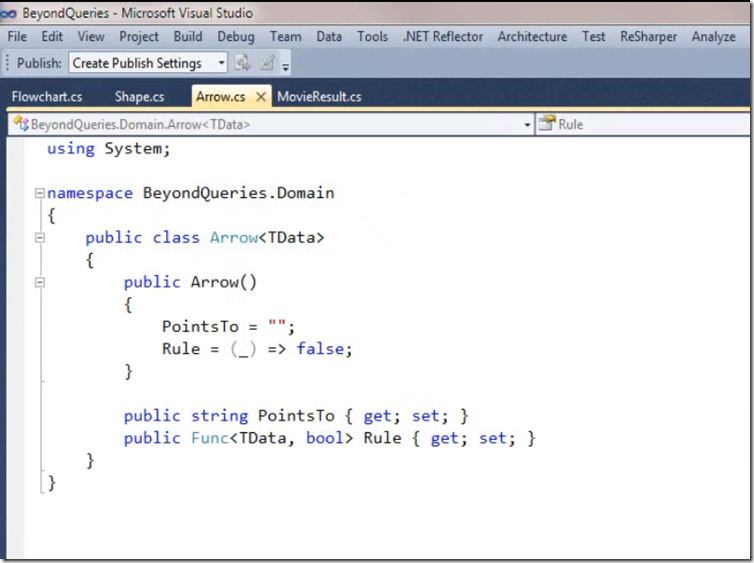
Task: Click the toolbar grip handle beside Publish
Action: coord(7,63)
